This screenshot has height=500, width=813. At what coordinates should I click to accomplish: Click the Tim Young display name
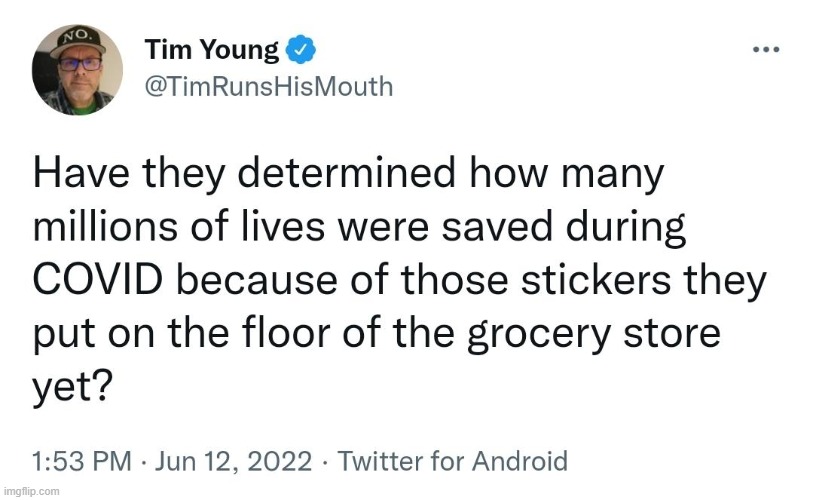(211, 48)
